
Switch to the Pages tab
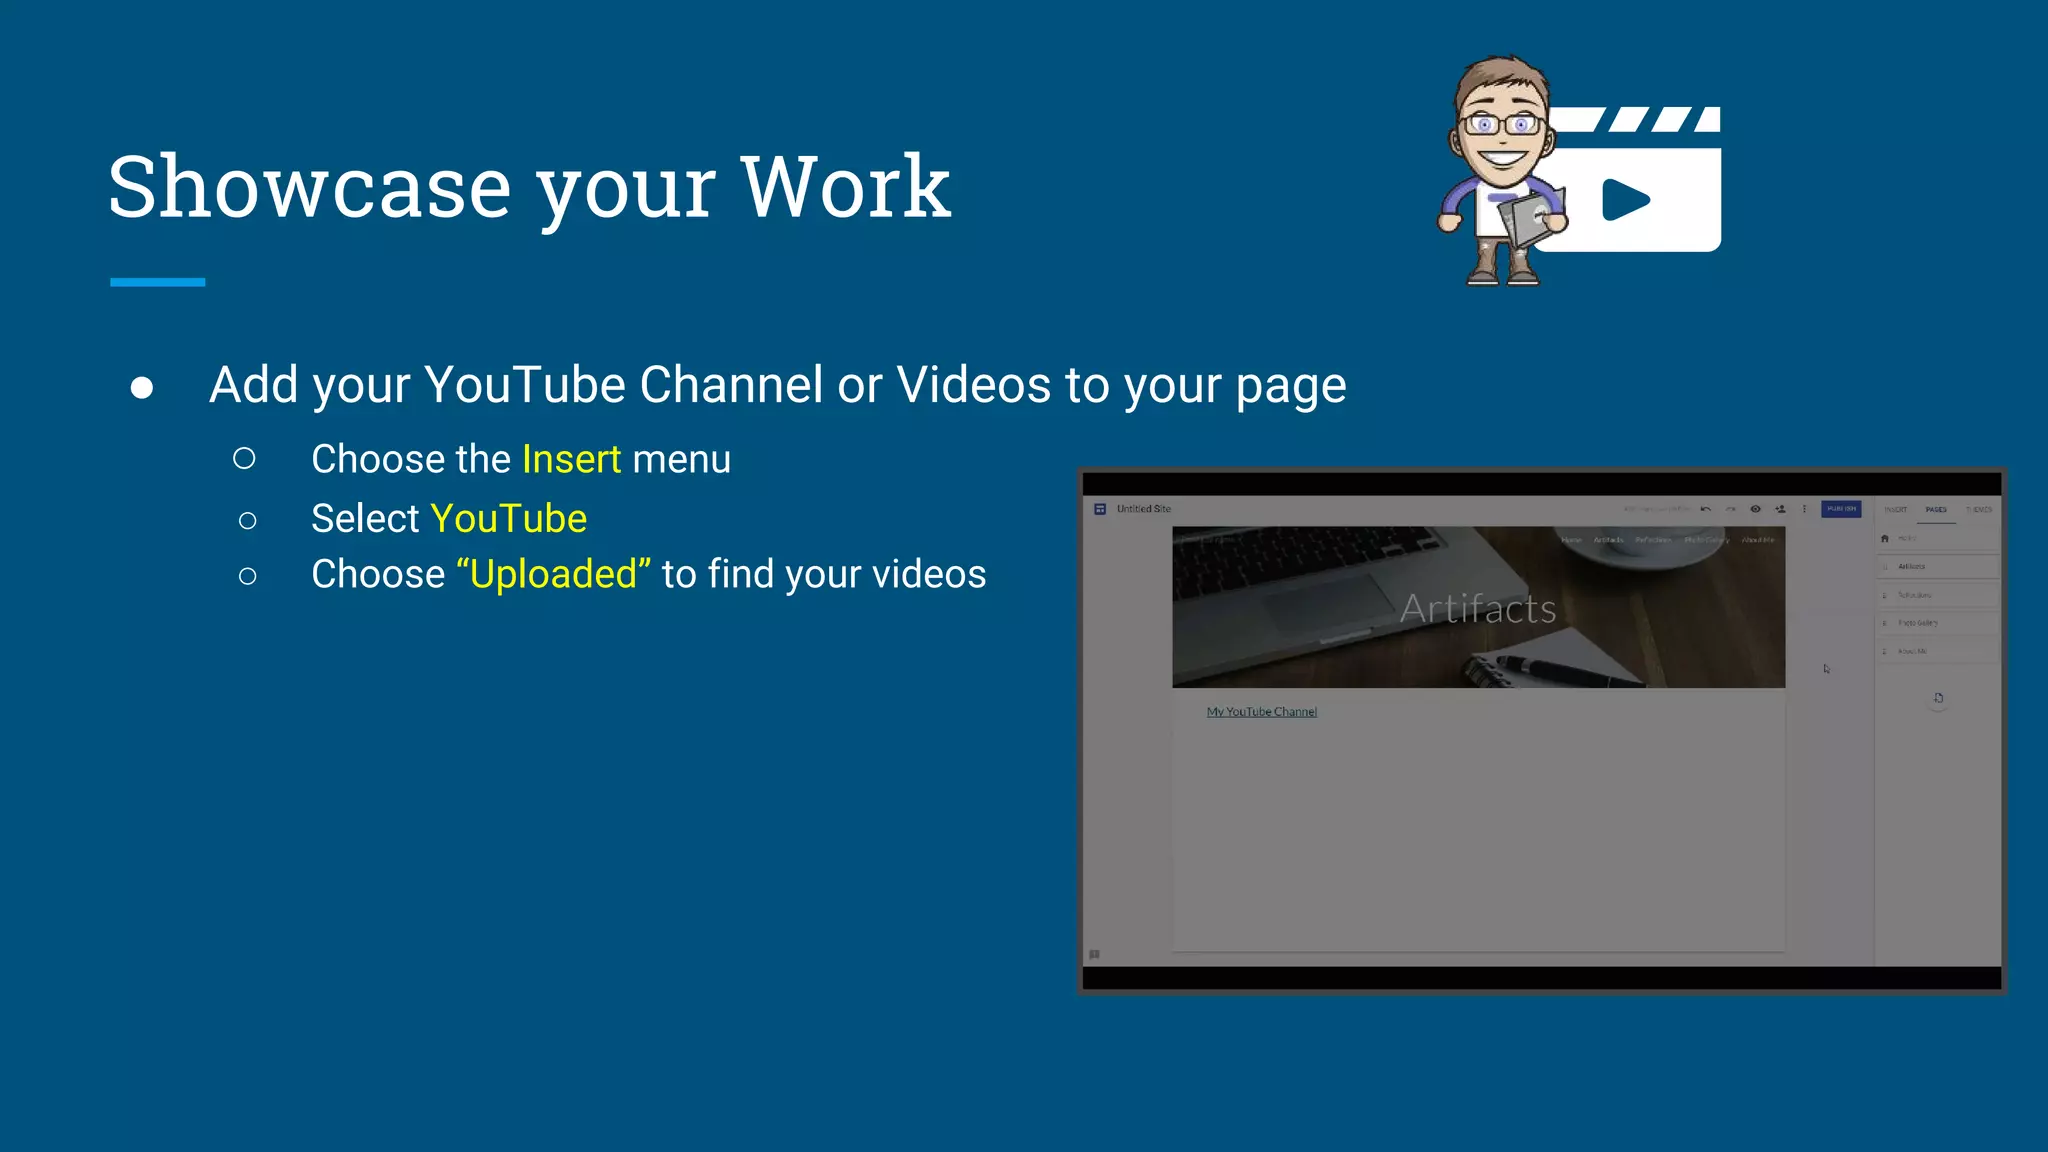[x=1936, y=510]
